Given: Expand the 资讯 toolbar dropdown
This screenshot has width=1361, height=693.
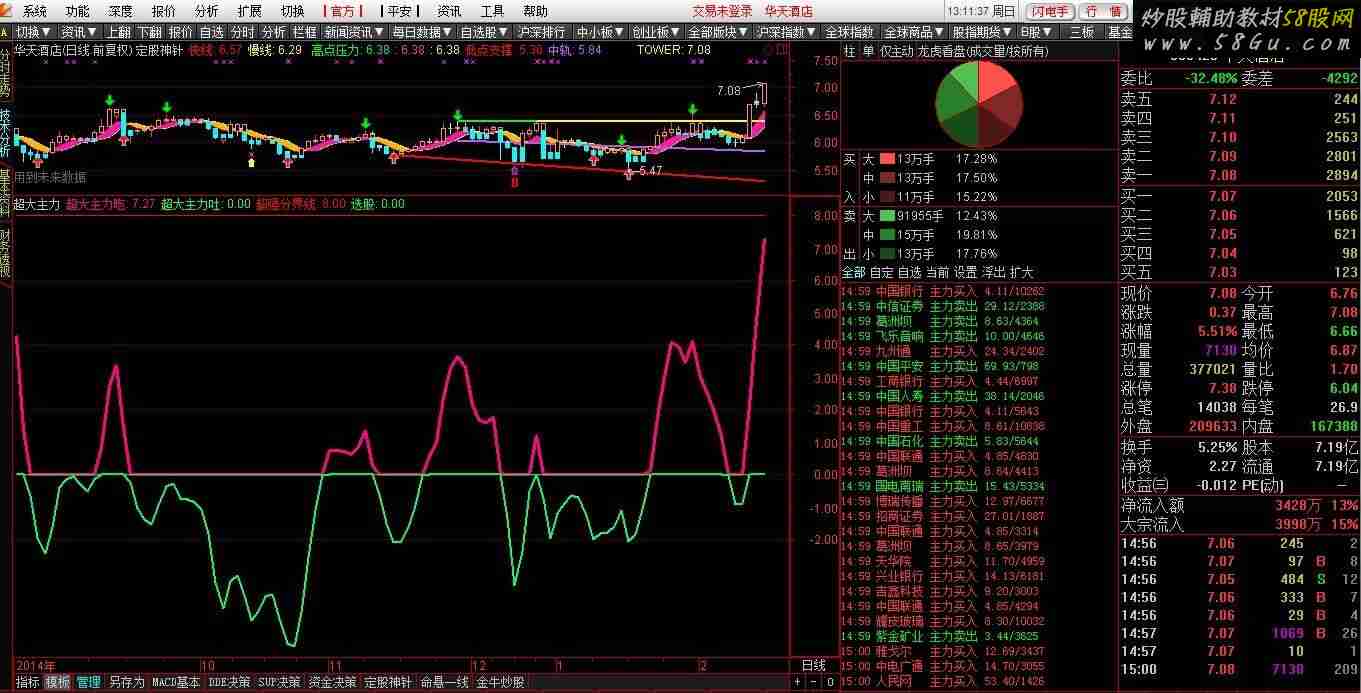Looking at the screenshot, I should (x=78, y=32).
